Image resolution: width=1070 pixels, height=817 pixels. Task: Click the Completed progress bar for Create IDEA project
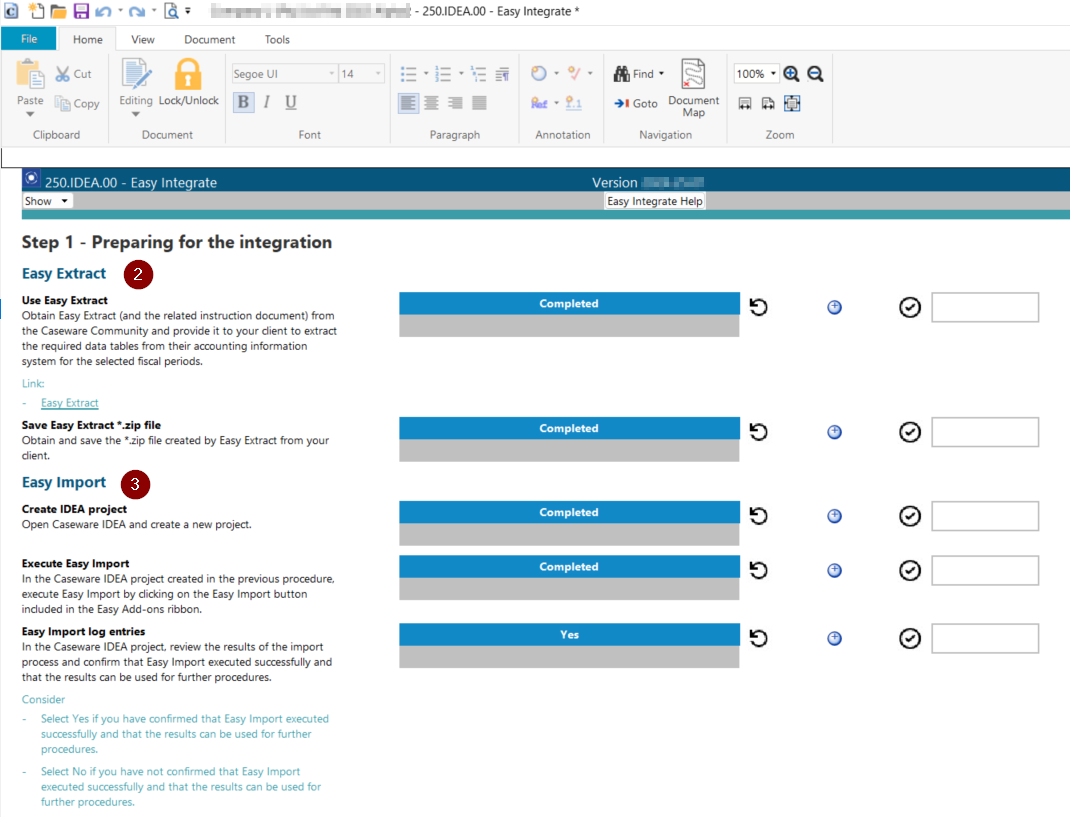[x=569, y=512]
